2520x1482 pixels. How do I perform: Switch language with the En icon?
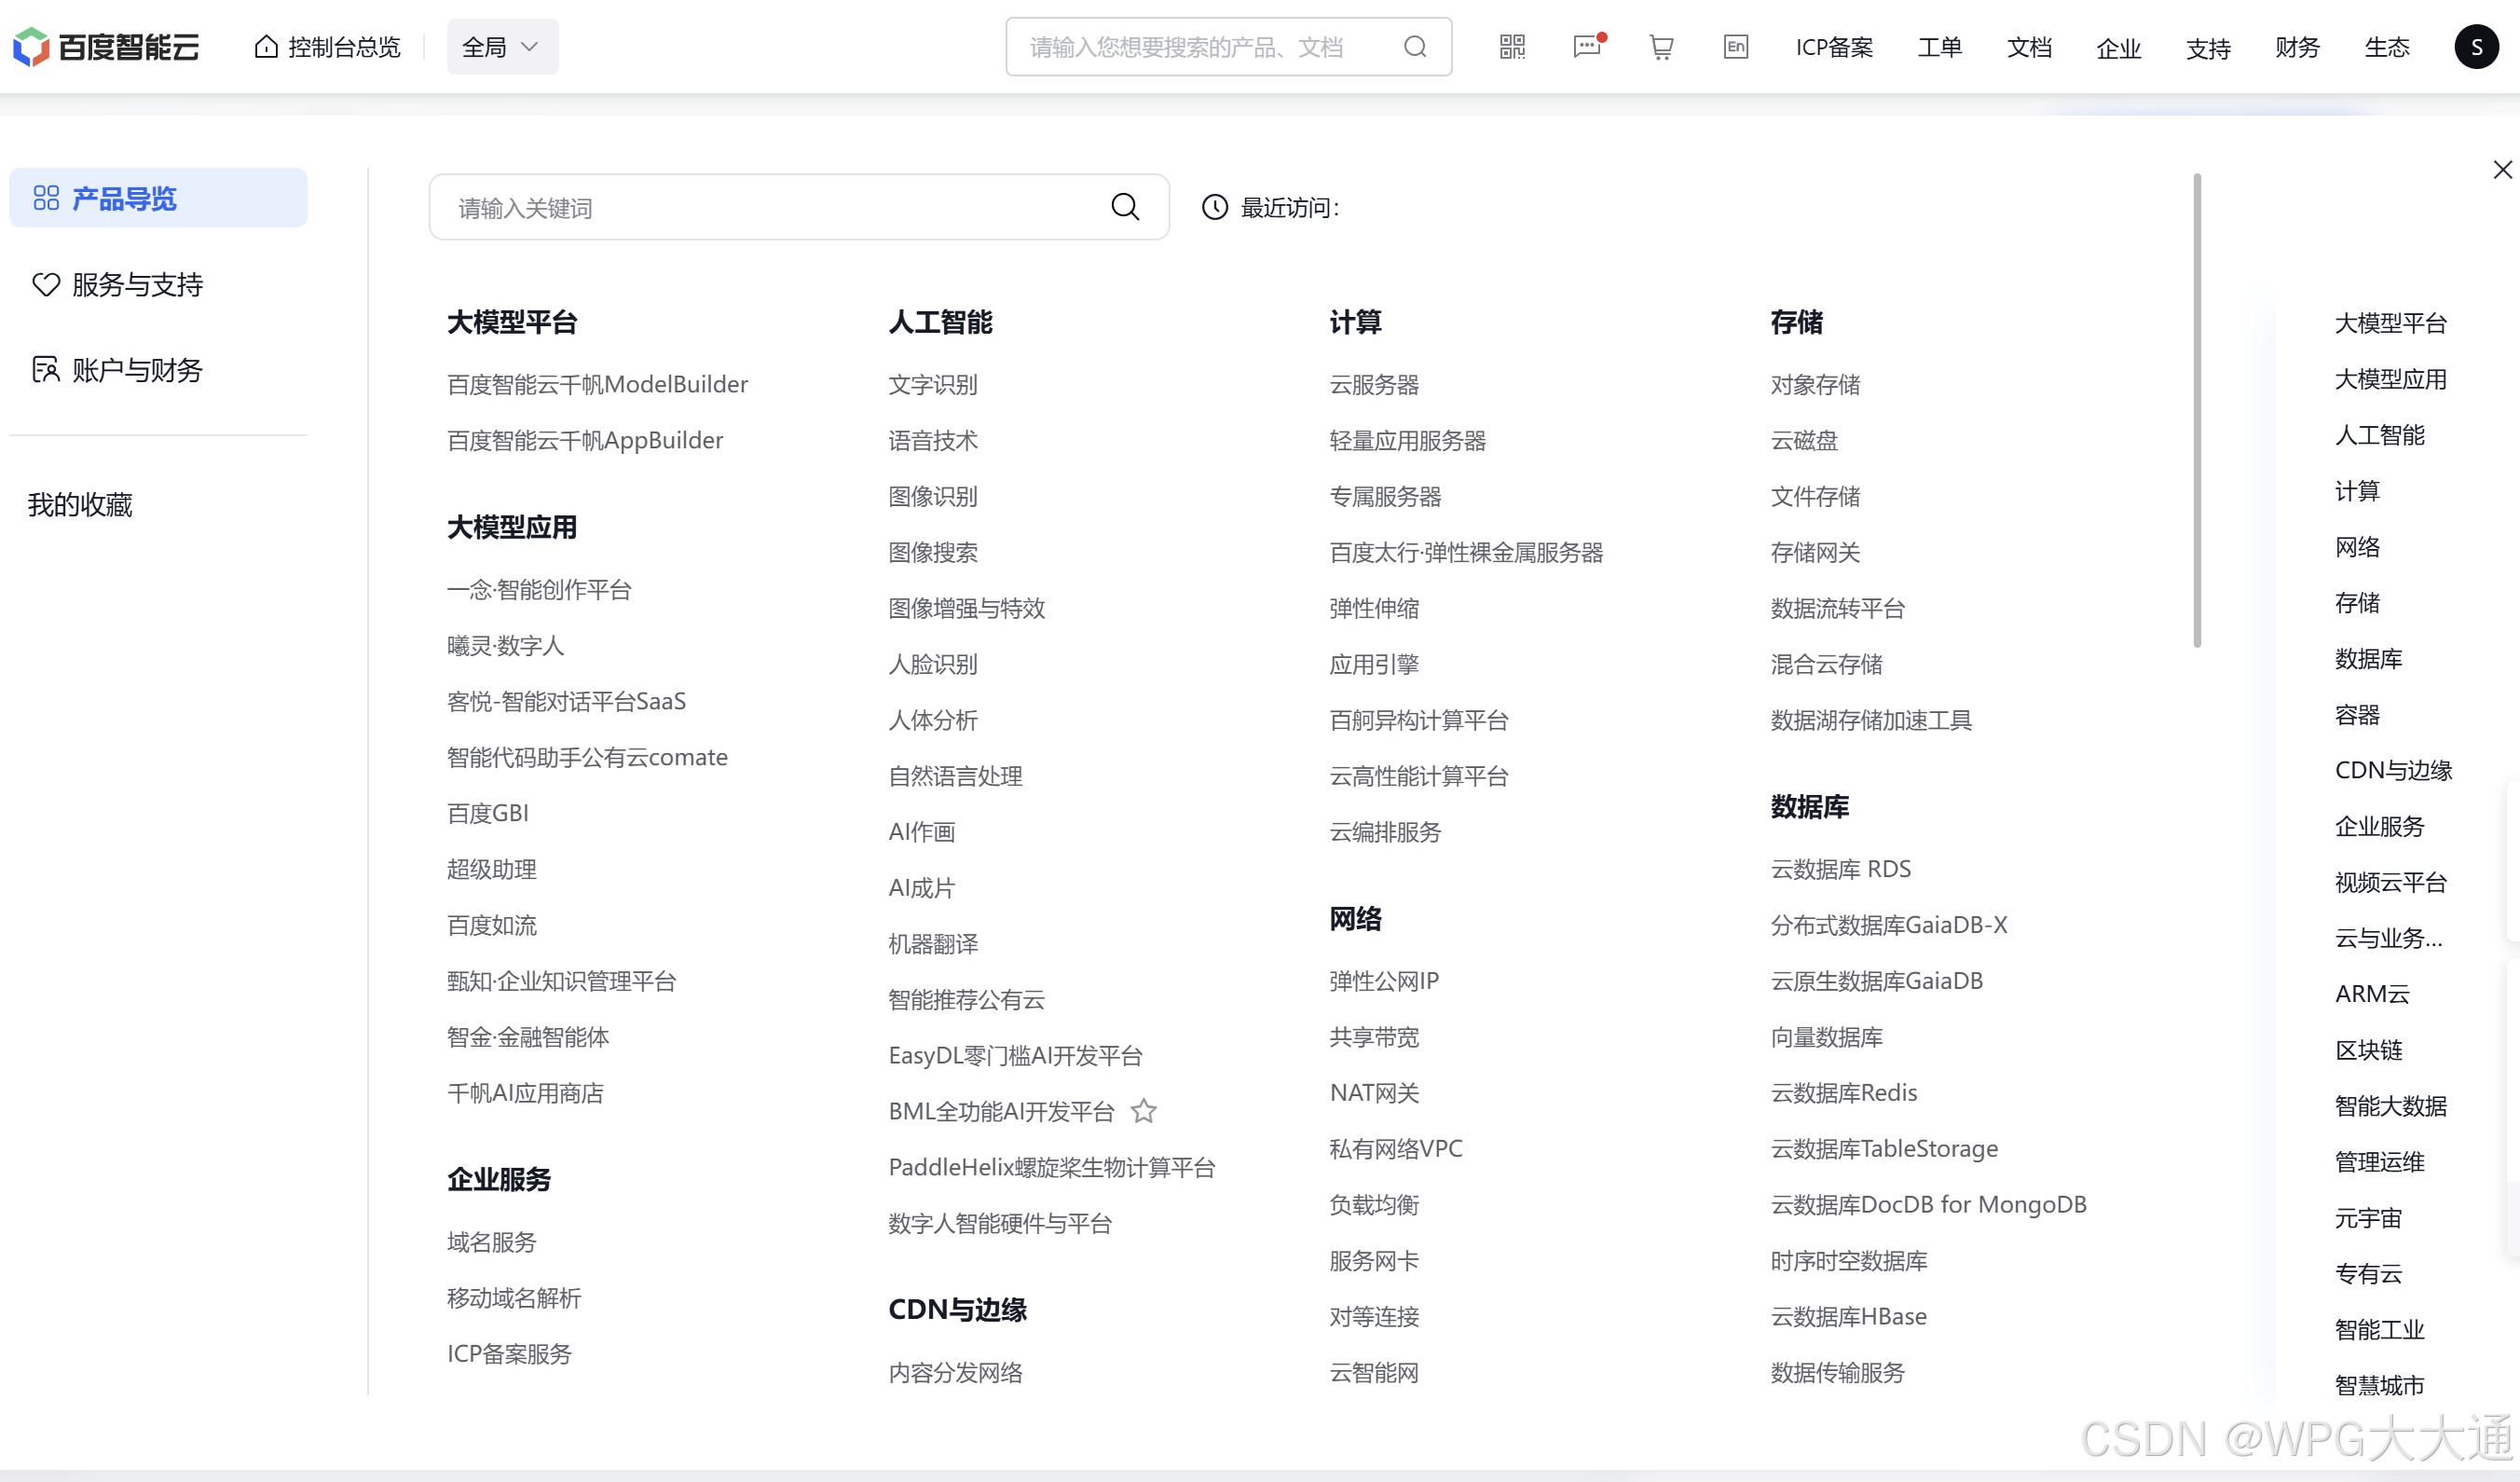point(1736,47)
